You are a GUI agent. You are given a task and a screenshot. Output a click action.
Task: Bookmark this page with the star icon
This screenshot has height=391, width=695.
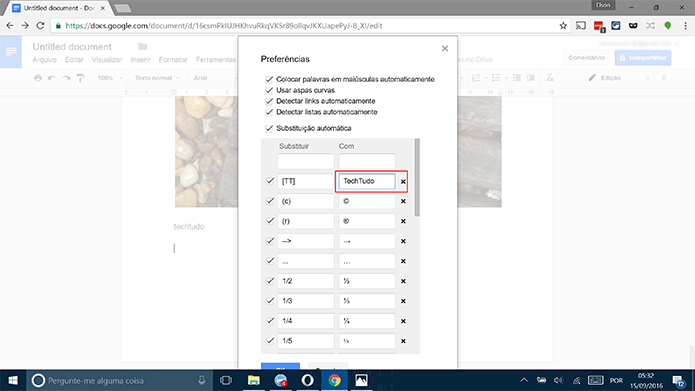563,26
